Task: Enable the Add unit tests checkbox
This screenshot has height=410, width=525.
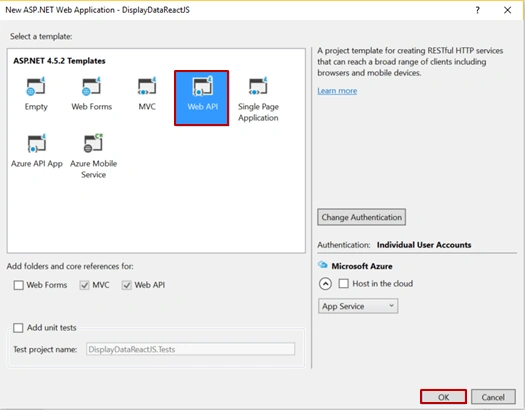Action: tap(18, 328)
